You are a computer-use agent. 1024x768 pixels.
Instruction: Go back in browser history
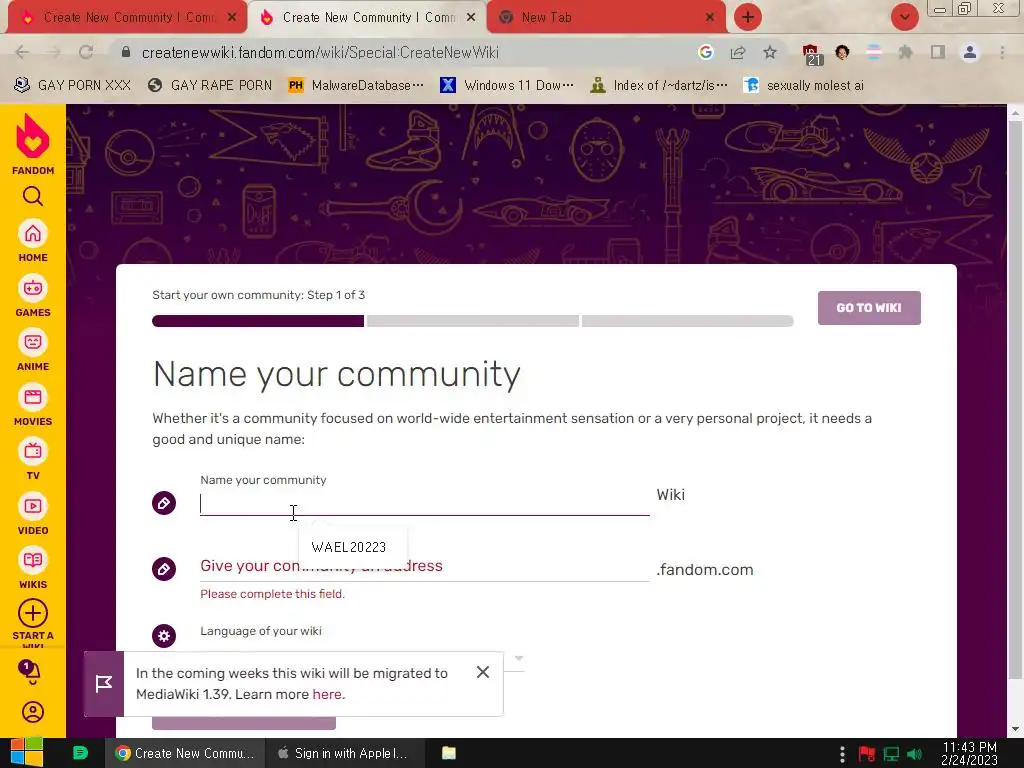22,52
